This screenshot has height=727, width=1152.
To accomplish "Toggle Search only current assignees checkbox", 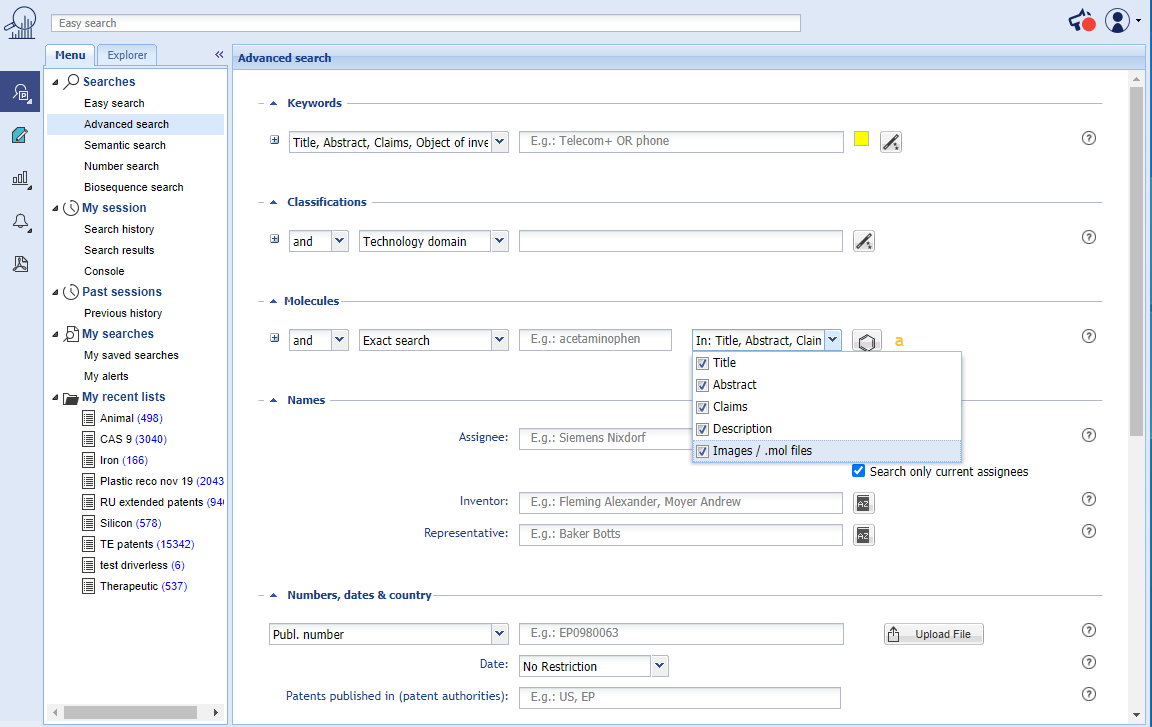I will point(858,471).
